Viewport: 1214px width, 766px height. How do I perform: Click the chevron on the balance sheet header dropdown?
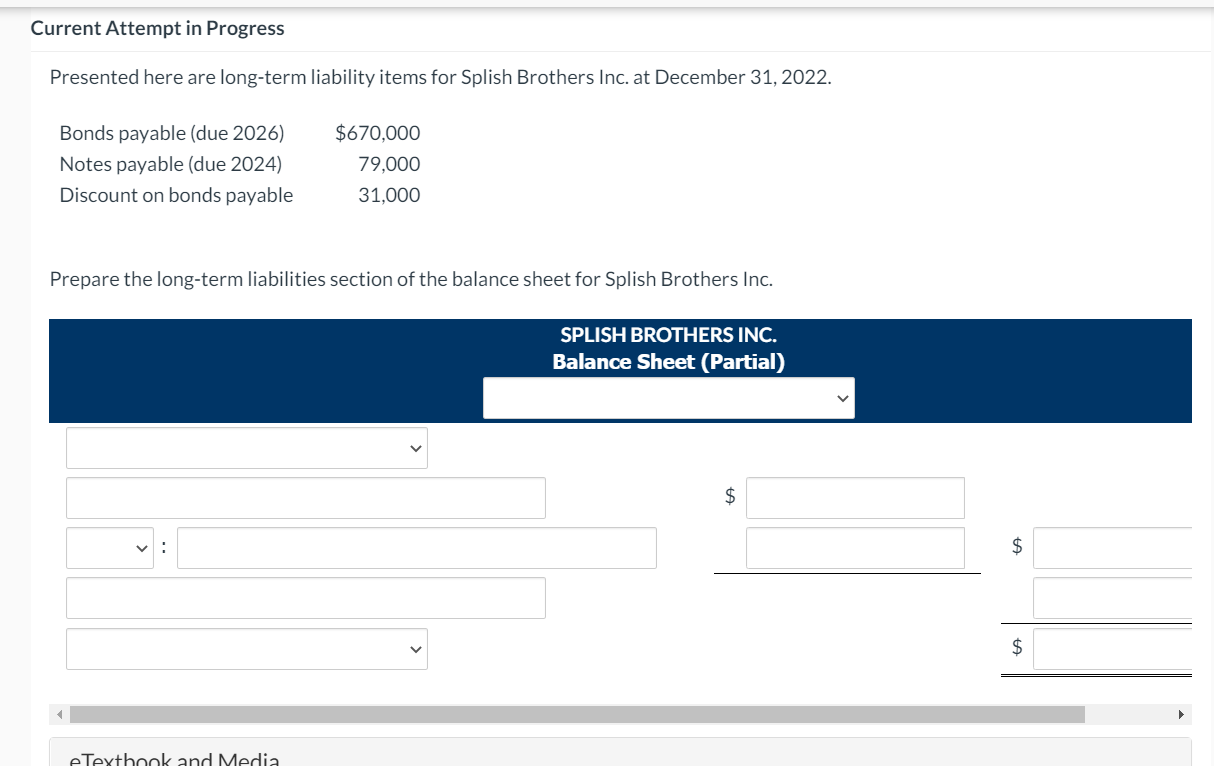(x=843, y=397)
